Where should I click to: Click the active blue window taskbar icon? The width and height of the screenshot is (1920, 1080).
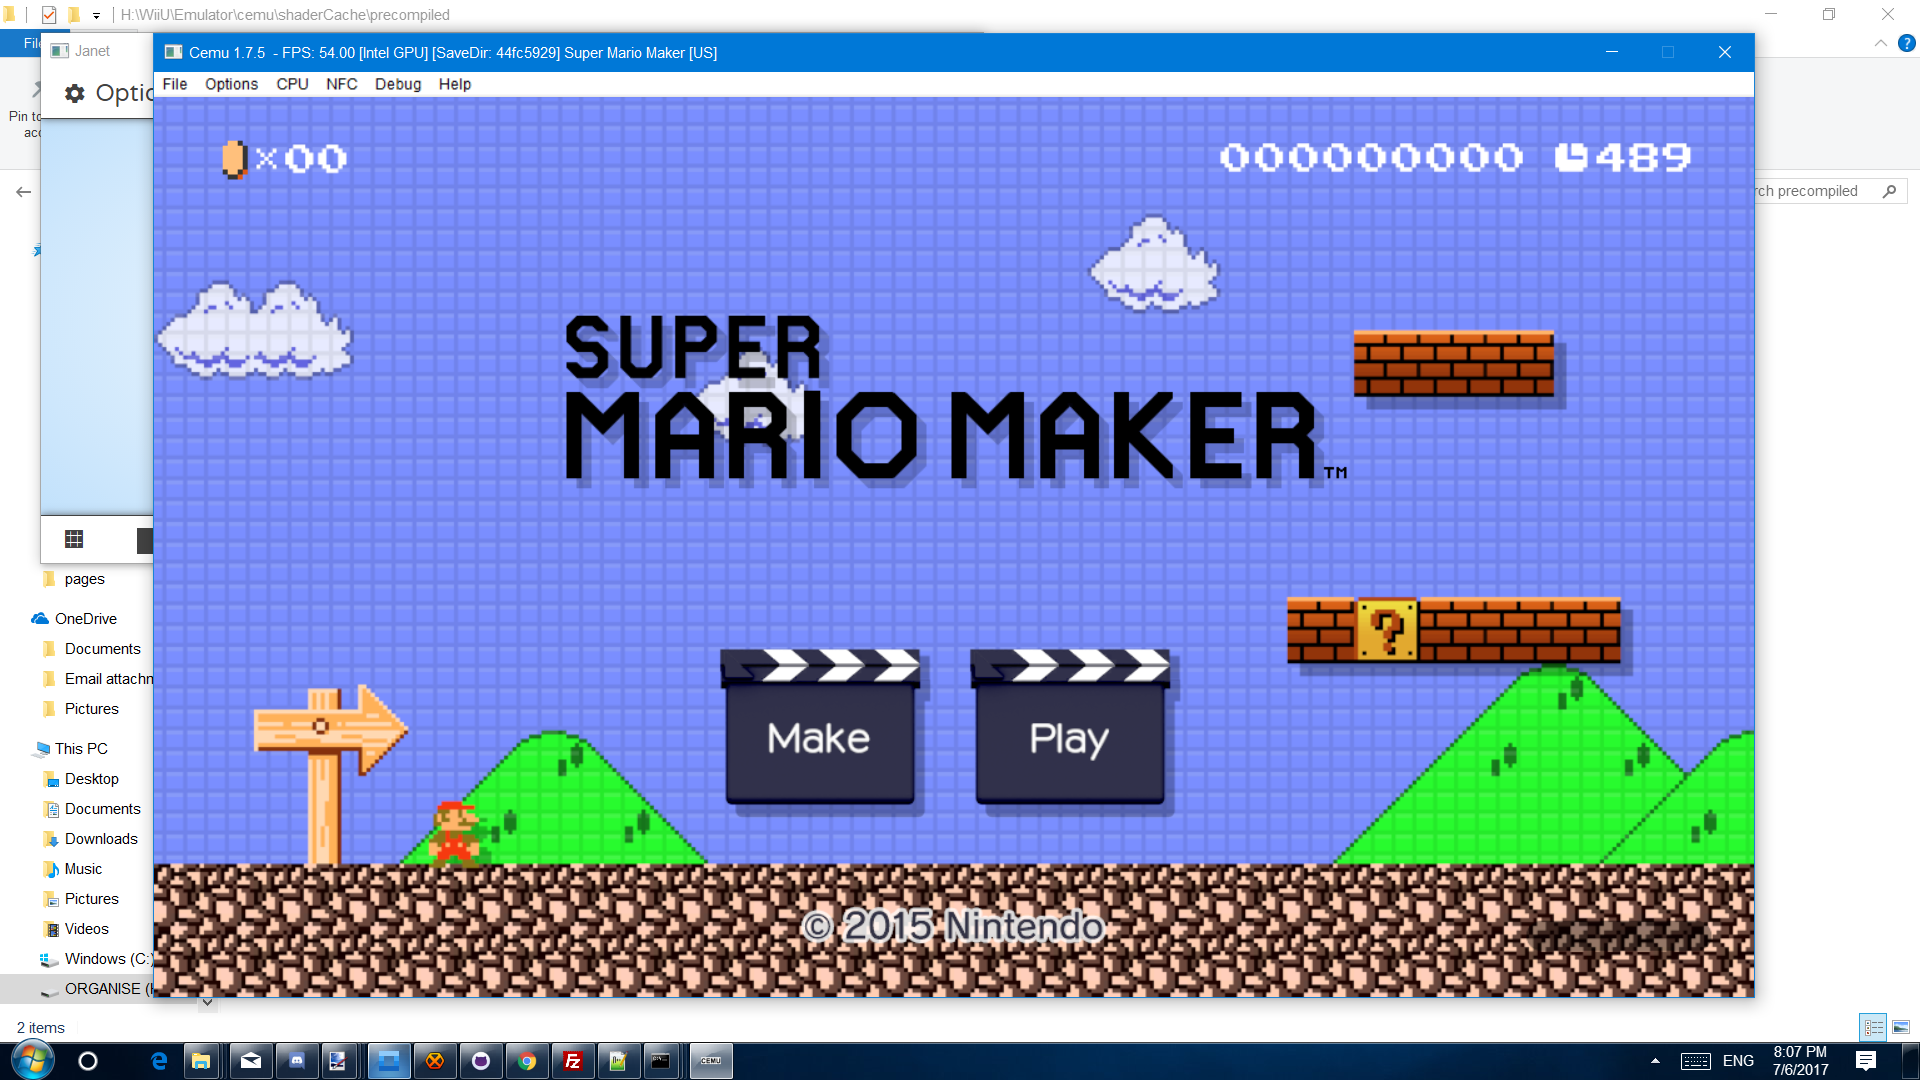pos(389,1061)
